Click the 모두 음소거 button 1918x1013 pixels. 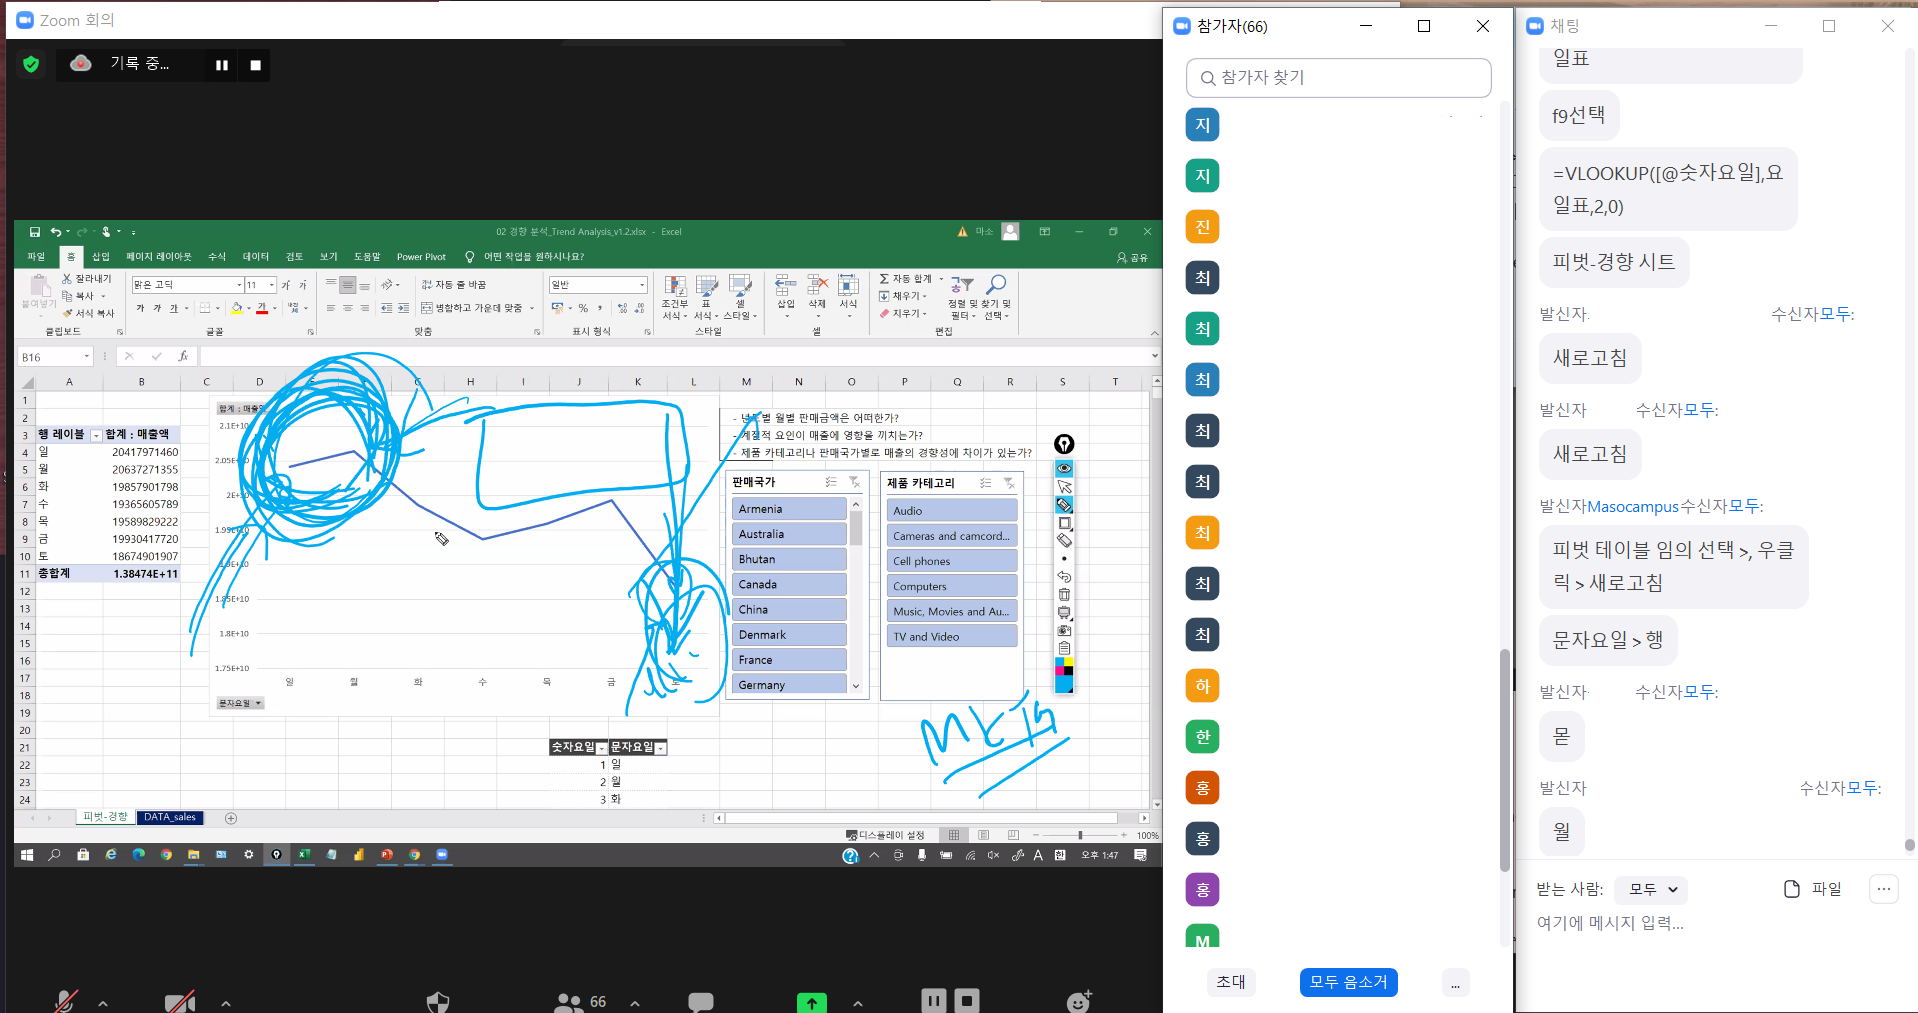pos(1348,982)
